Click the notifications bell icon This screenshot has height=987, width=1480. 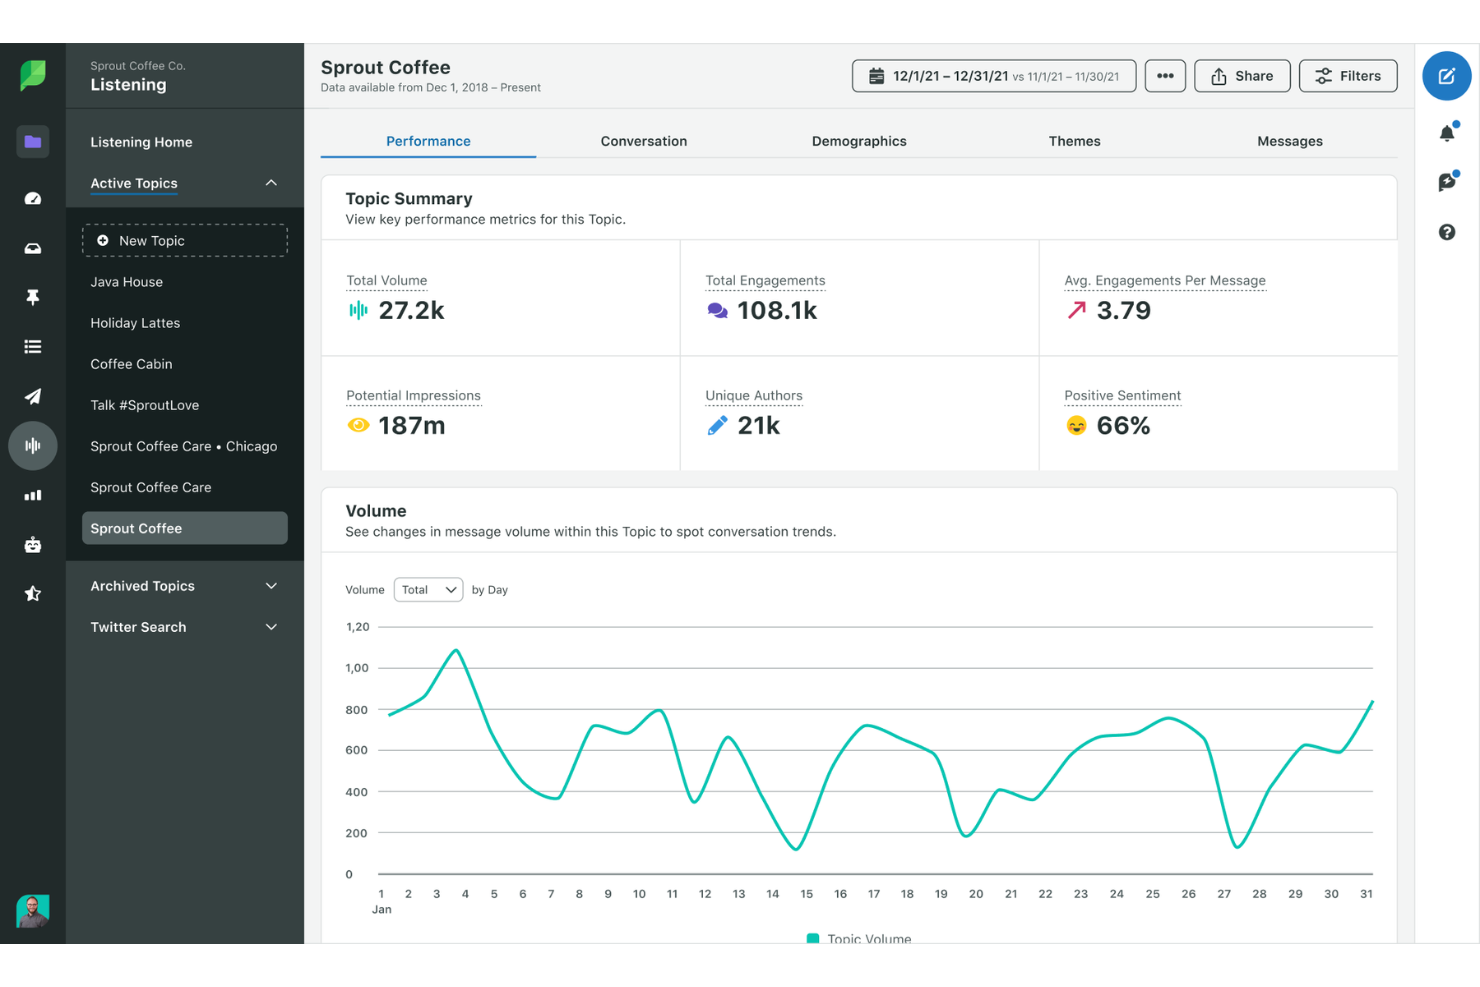click(x=1447, y=132)
